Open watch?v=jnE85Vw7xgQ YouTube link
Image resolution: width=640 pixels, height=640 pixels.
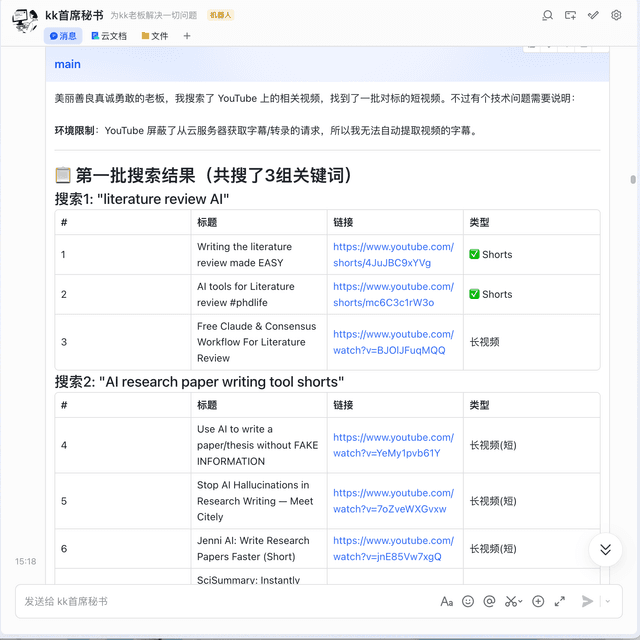pos(393,549)
